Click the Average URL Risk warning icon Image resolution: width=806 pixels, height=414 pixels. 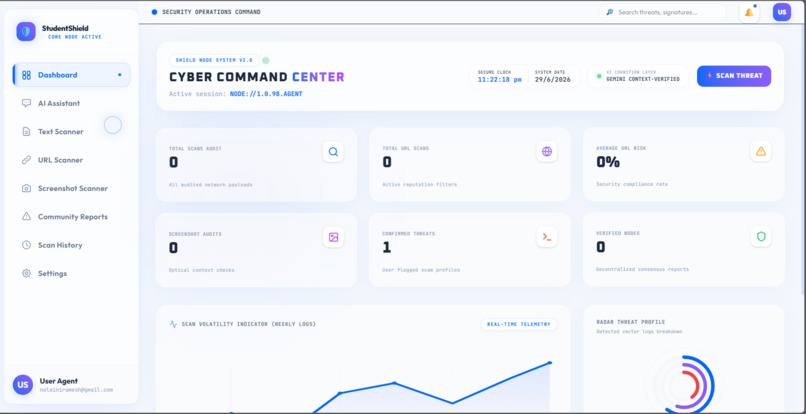click(x=760, y=151)
